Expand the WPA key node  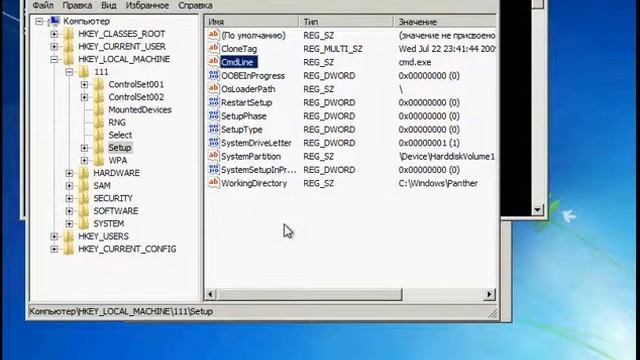[x=84, y=160]
